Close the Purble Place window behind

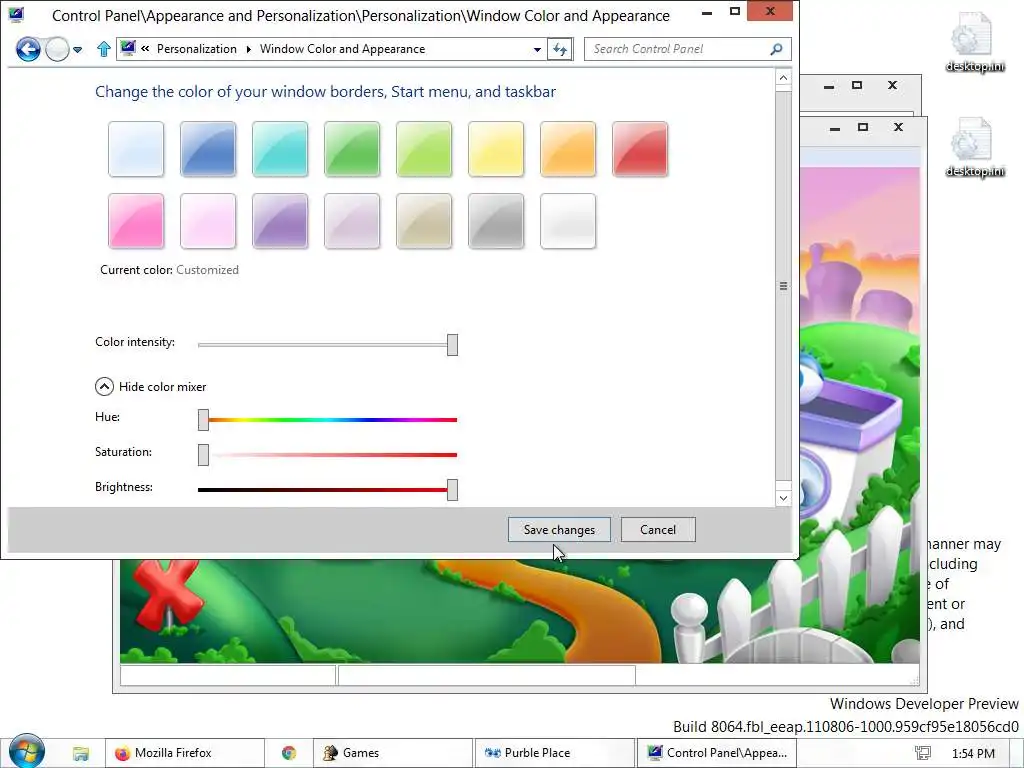898,127
